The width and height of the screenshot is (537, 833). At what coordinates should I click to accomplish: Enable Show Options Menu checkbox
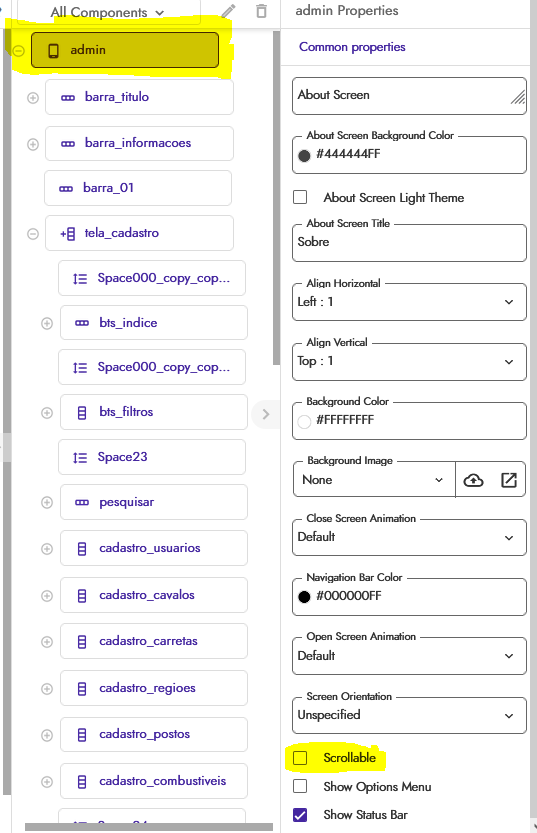[300, 786]
